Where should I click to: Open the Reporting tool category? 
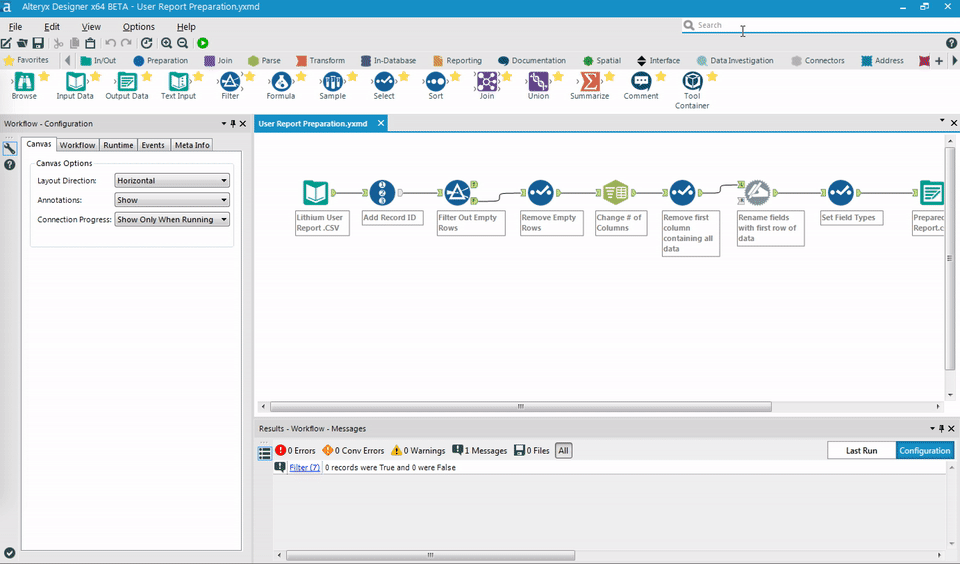click(457, 61)
